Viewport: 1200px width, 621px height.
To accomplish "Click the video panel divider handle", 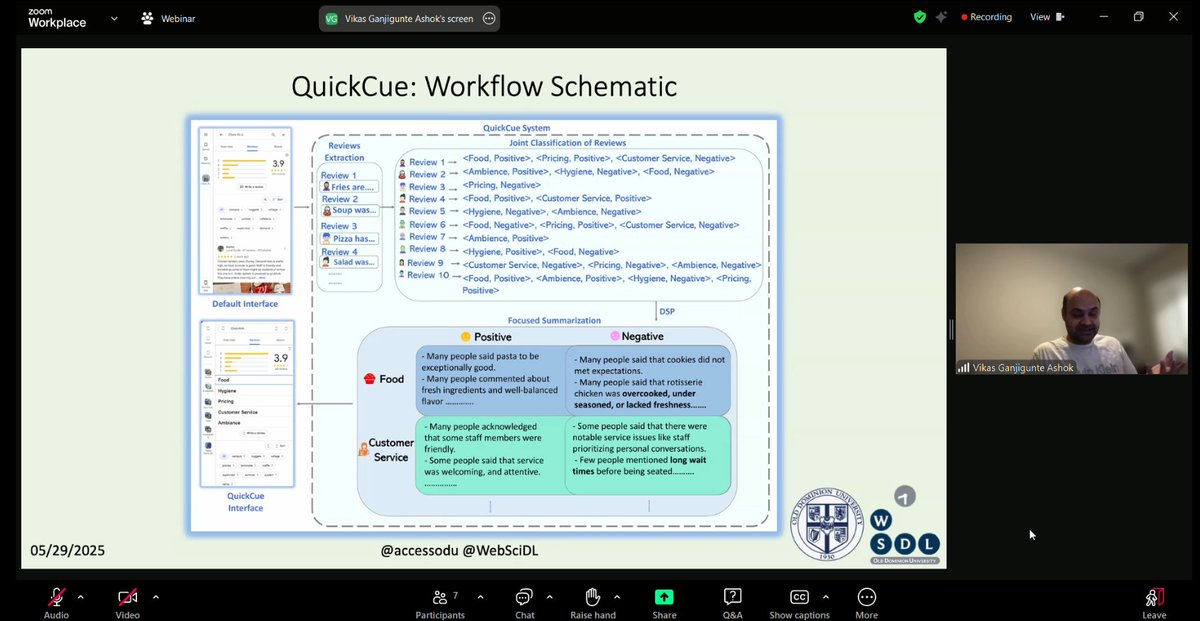I will 950,328.
